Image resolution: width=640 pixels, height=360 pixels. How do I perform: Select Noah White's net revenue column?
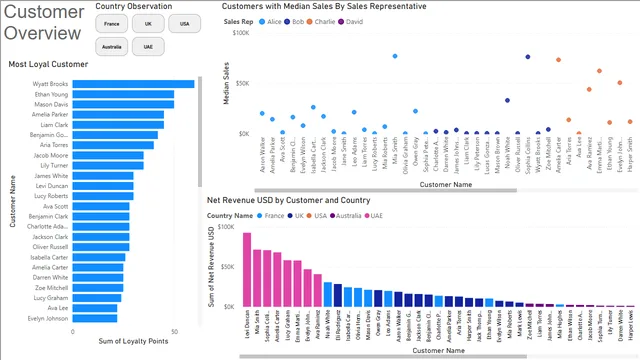(328, 294)
